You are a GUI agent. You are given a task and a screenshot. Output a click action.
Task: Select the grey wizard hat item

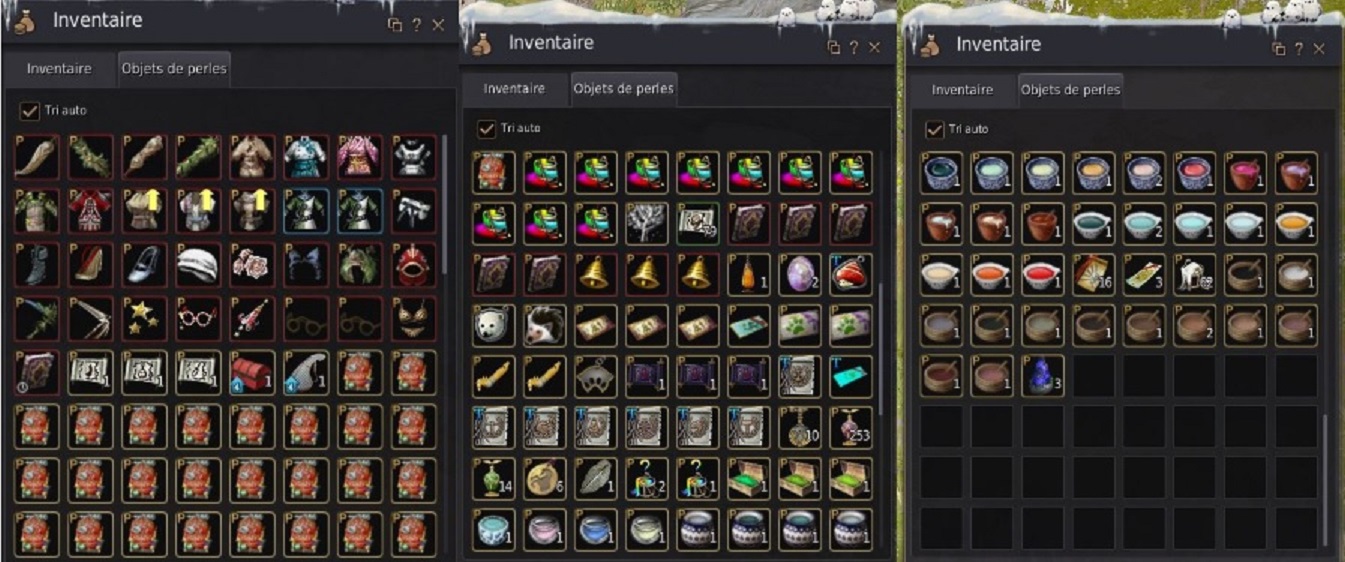(305, 373)
